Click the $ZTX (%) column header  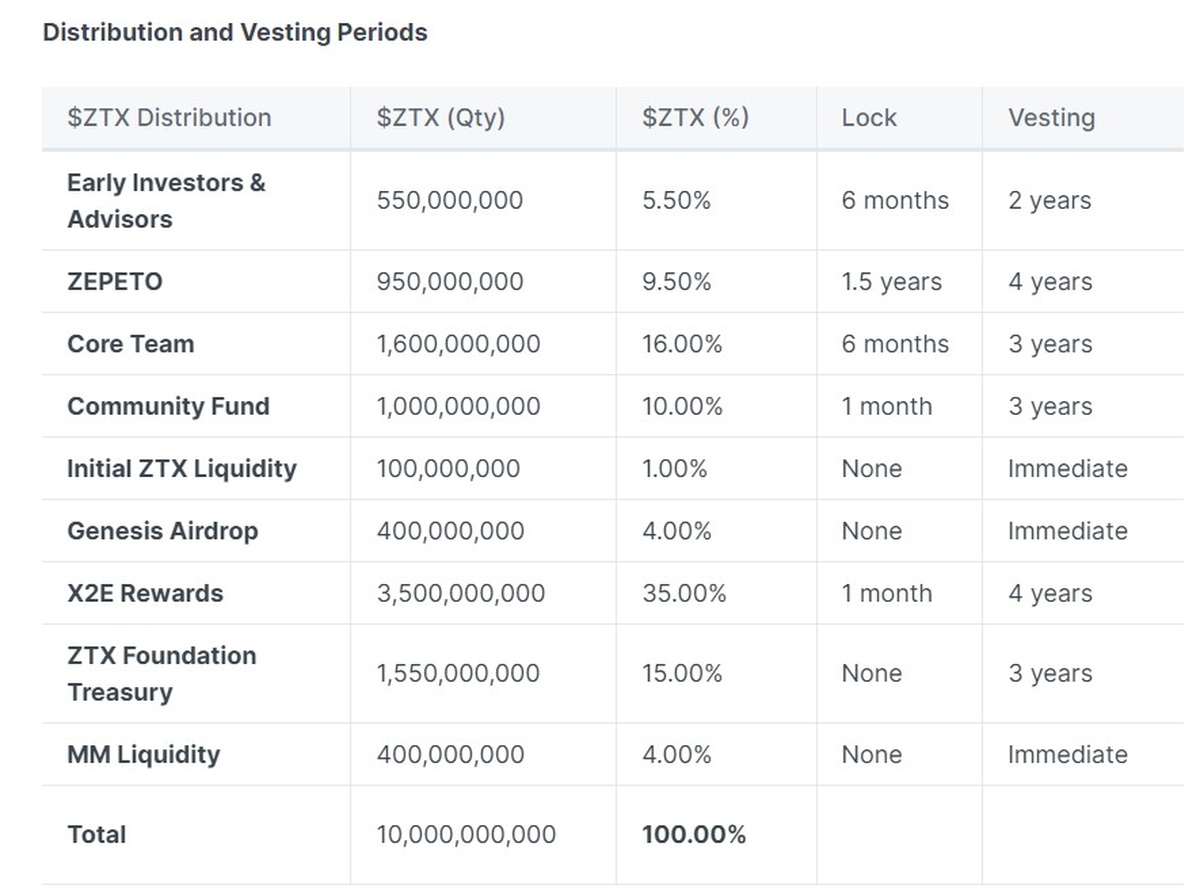coord(695,118)
